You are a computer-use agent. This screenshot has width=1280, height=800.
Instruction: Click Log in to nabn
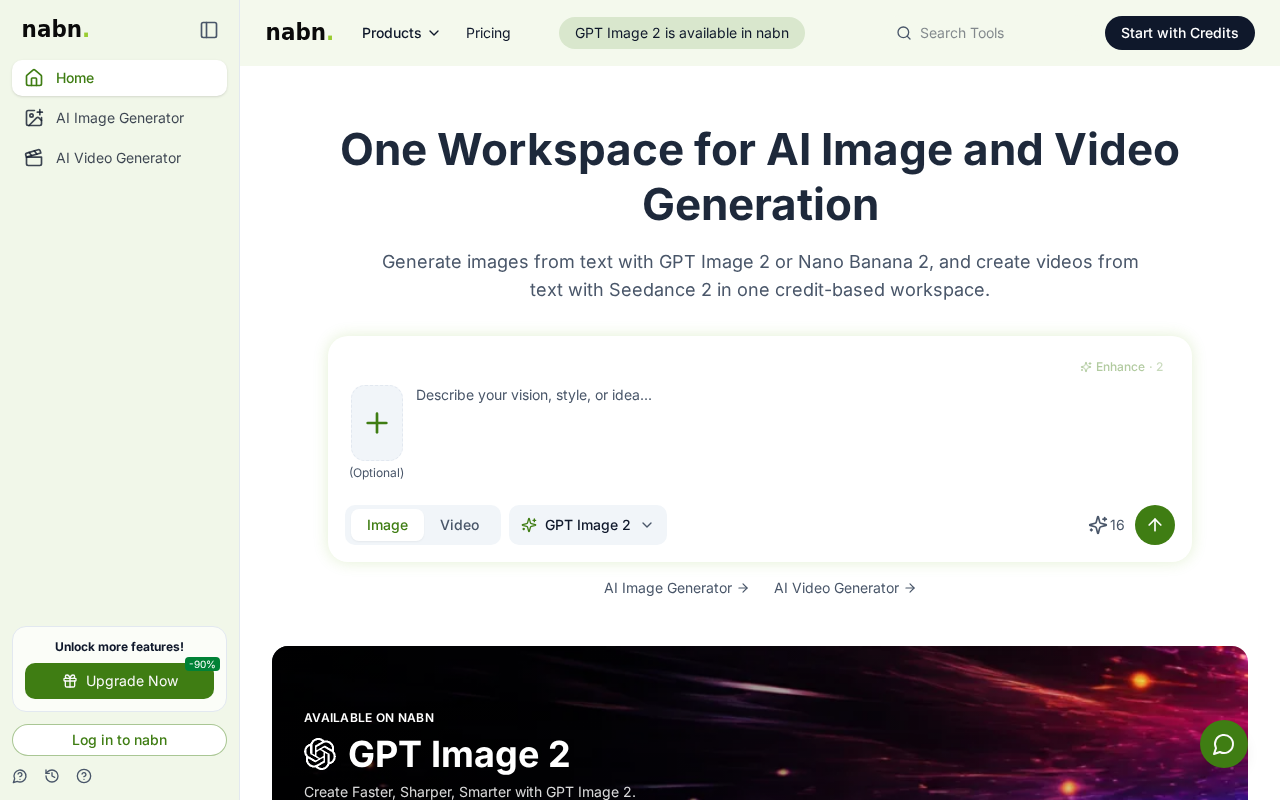pyautogui.click(x=120, y=740)
